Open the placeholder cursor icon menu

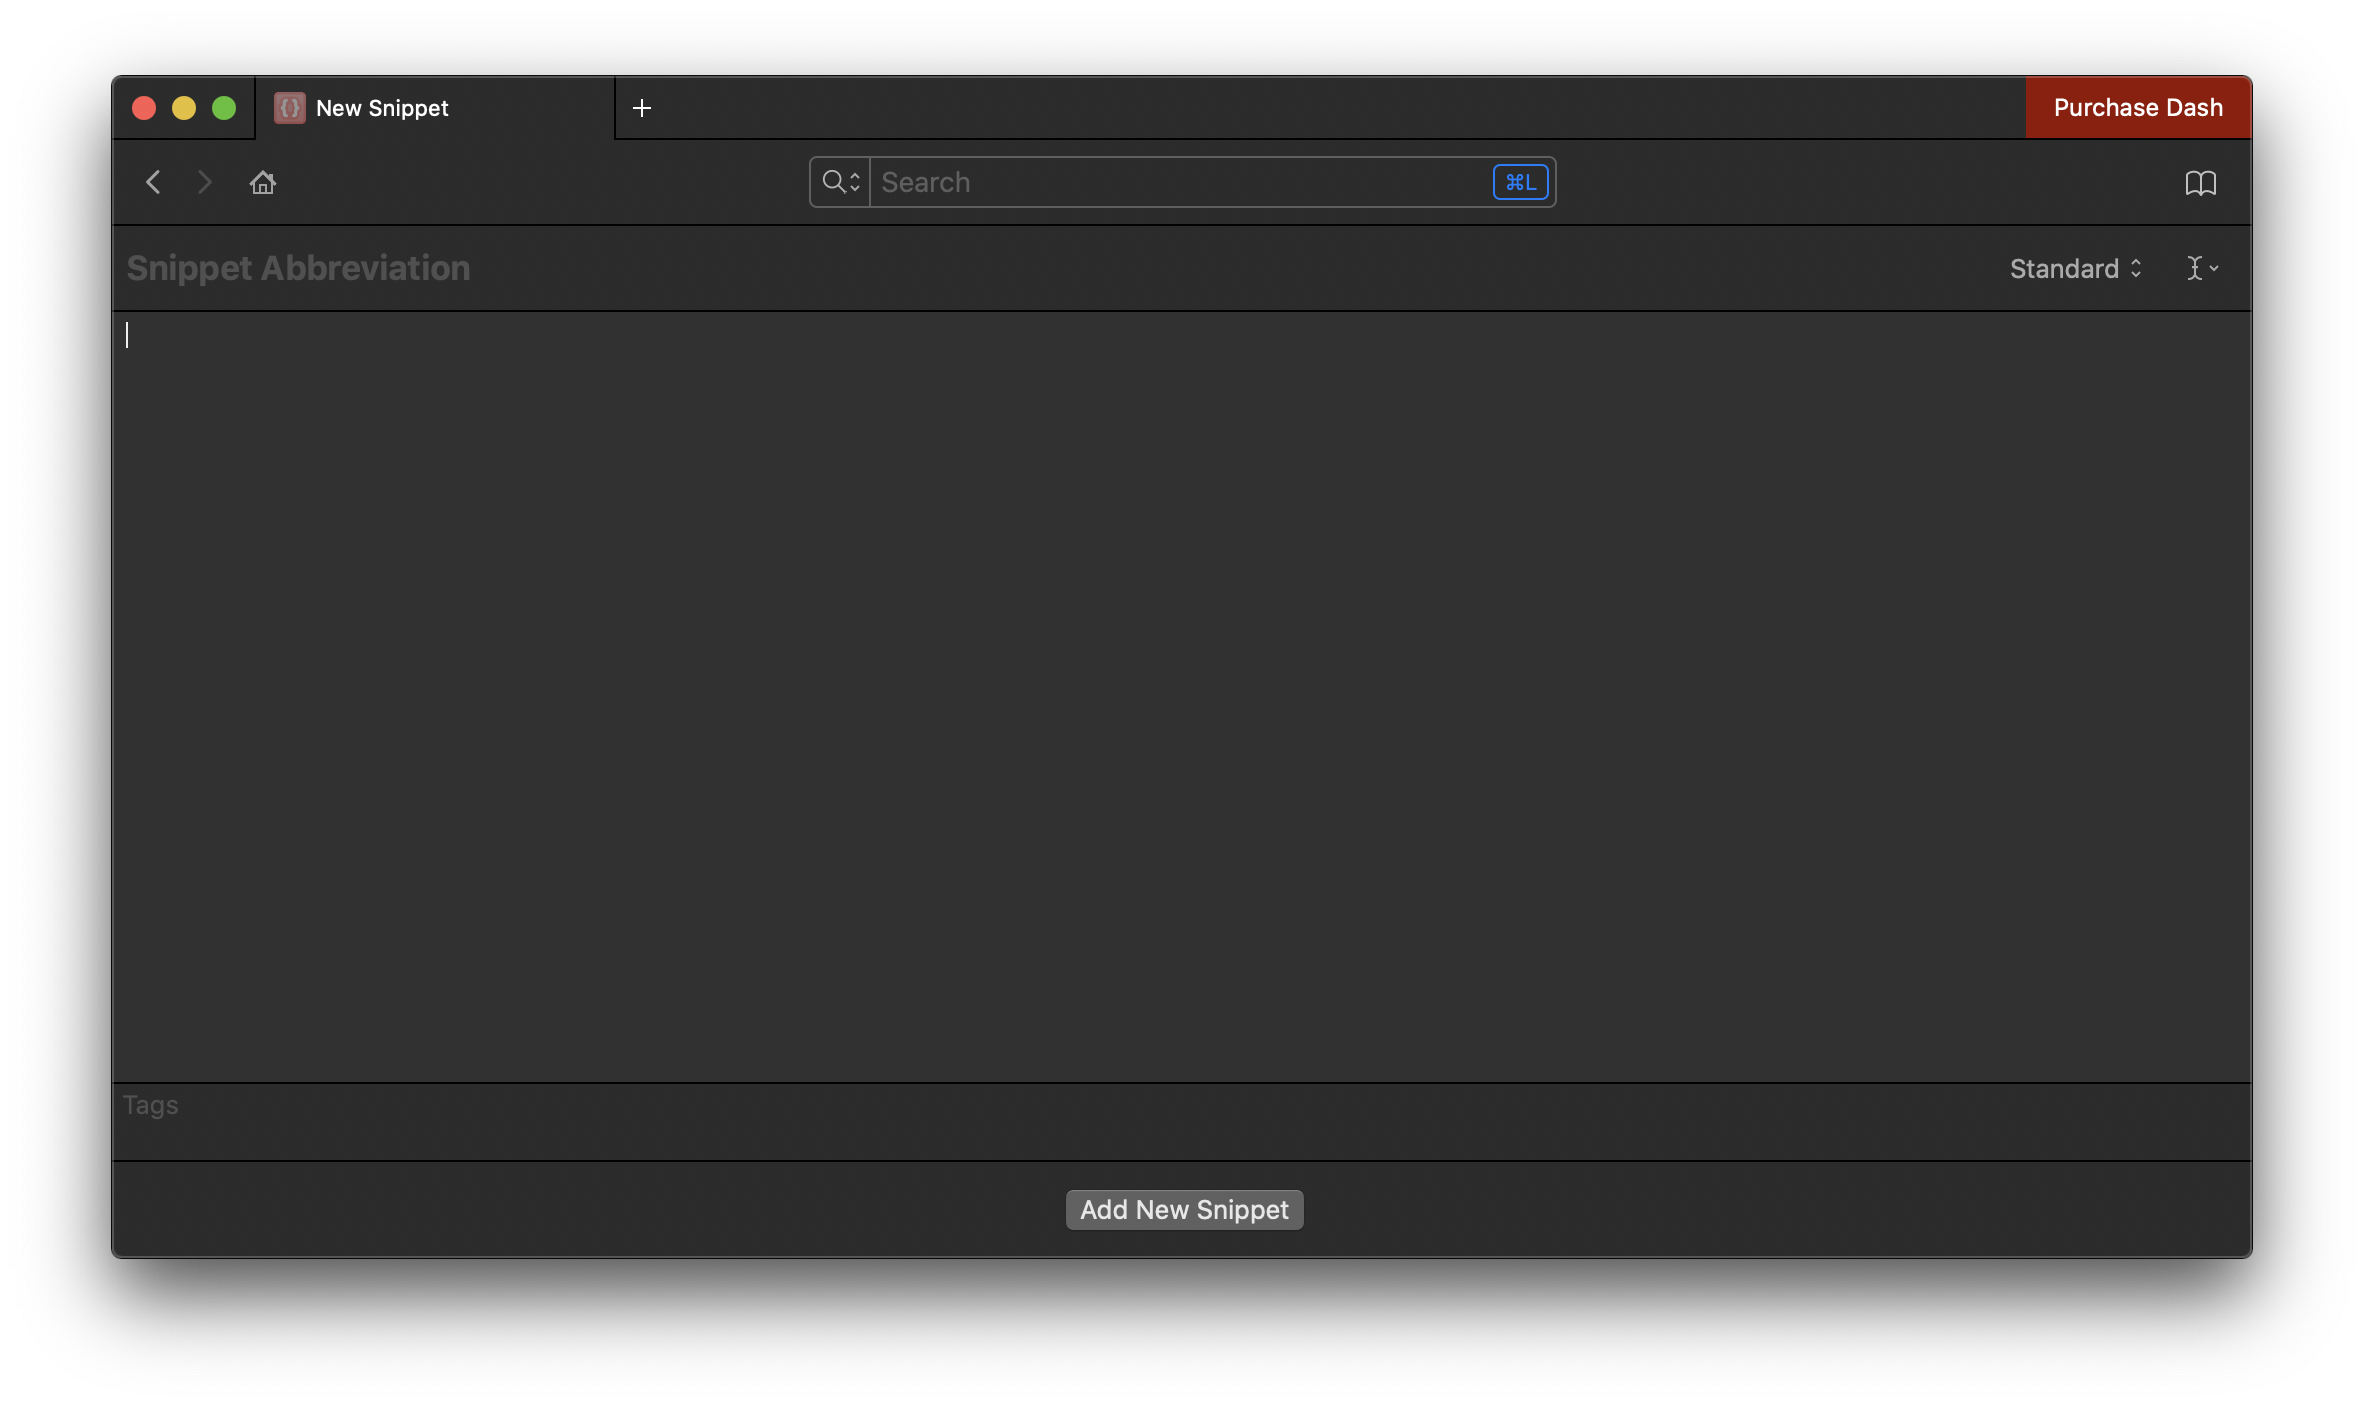(x=2201, y=268)
